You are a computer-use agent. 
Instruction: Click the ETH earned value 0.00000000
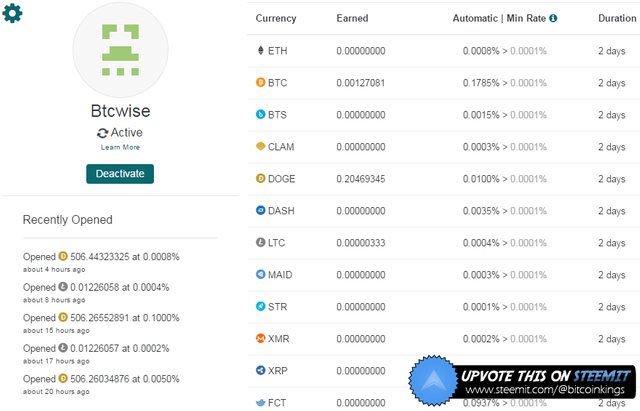pos(361,51)
